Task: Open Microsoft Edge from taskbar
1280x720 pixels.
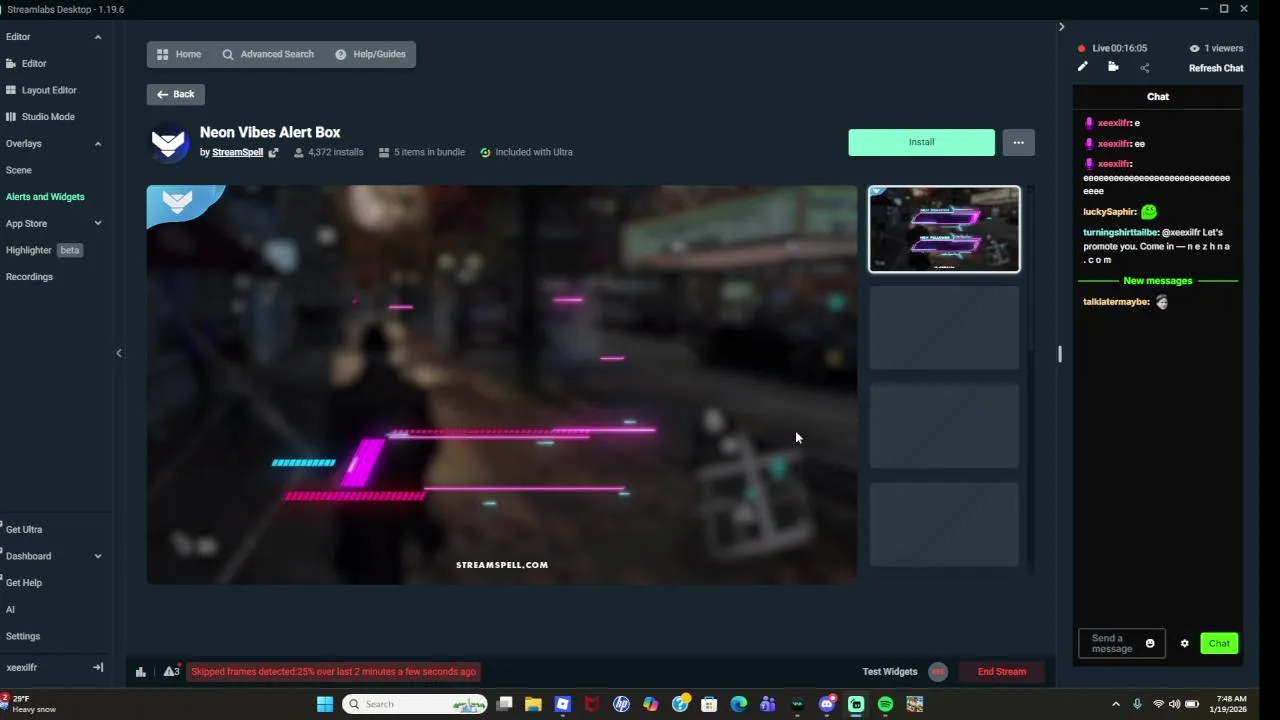Action: [738, 704]
